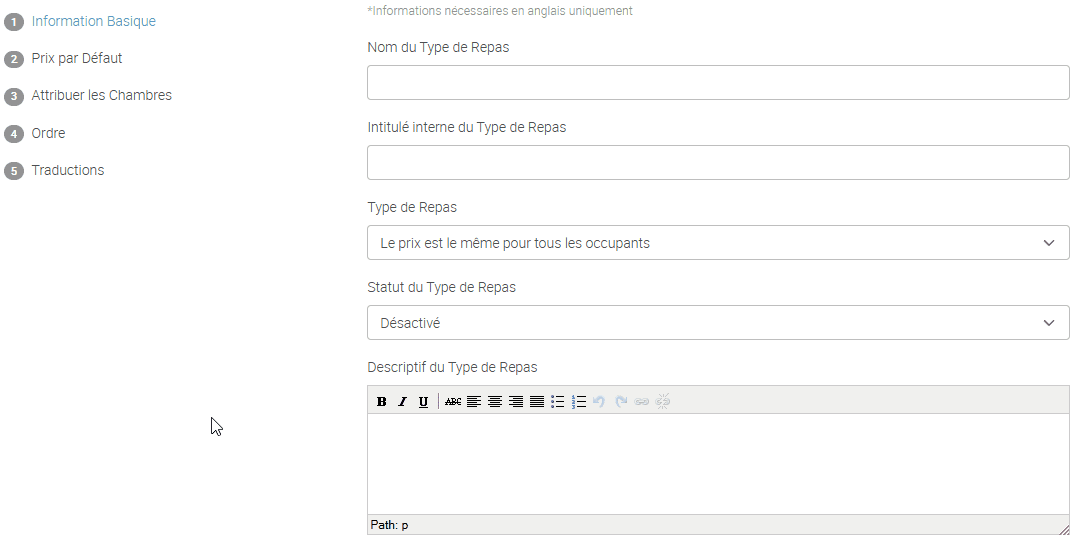Screen dimensions: 1072x554
Task: Toggle italic formatting in description editor
Action: point(402,402)
